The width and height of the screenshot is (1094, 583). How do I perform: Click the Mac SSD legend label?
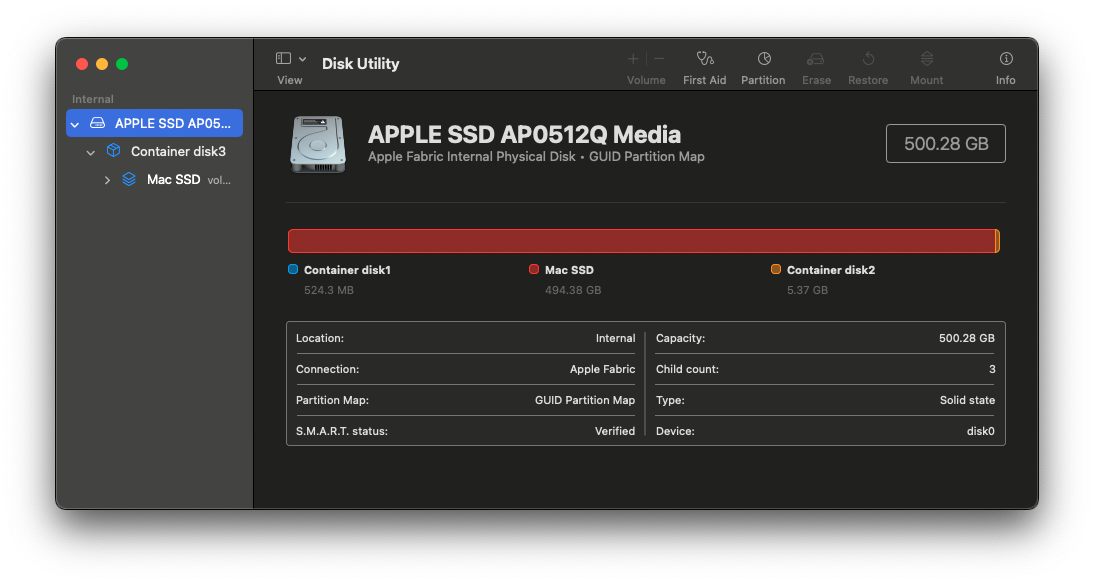(x=569, y=270)
